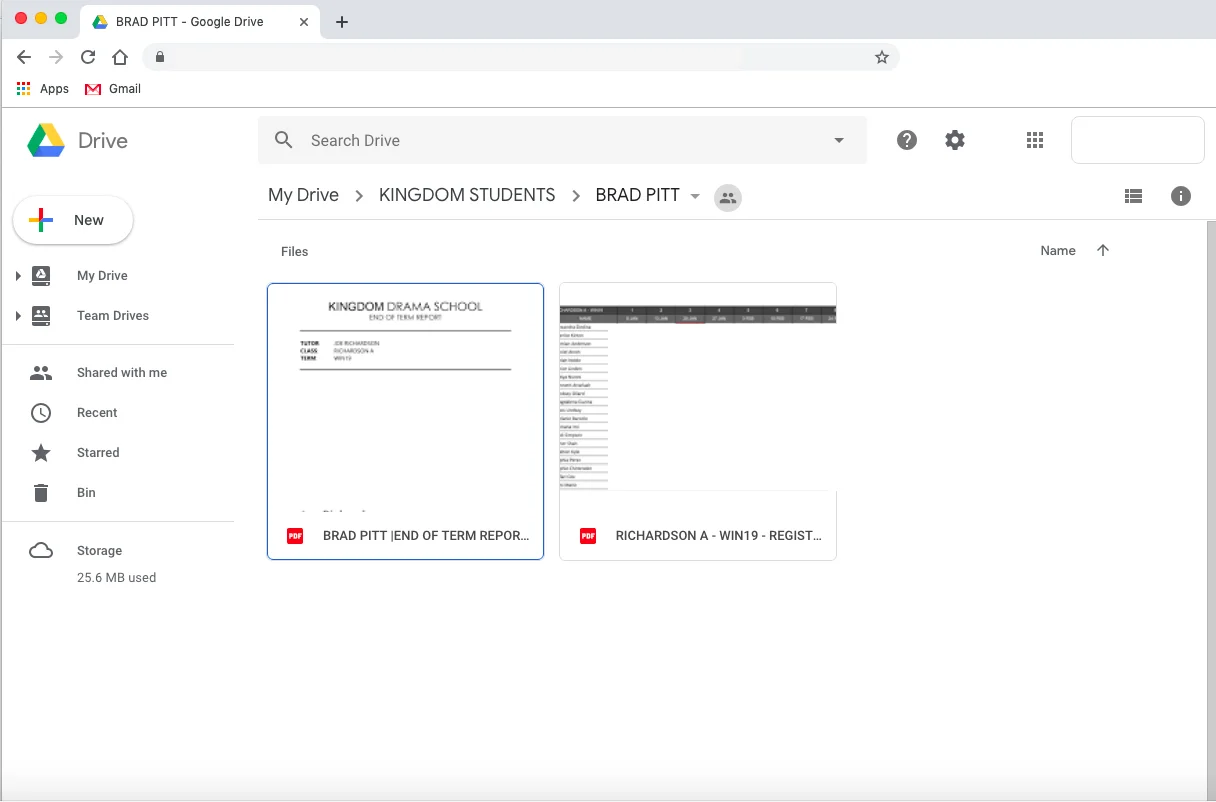Open BRAD PITT folder dropdown arrow
The width and height of the screenshot is (1216, 802).
[695, 196]
